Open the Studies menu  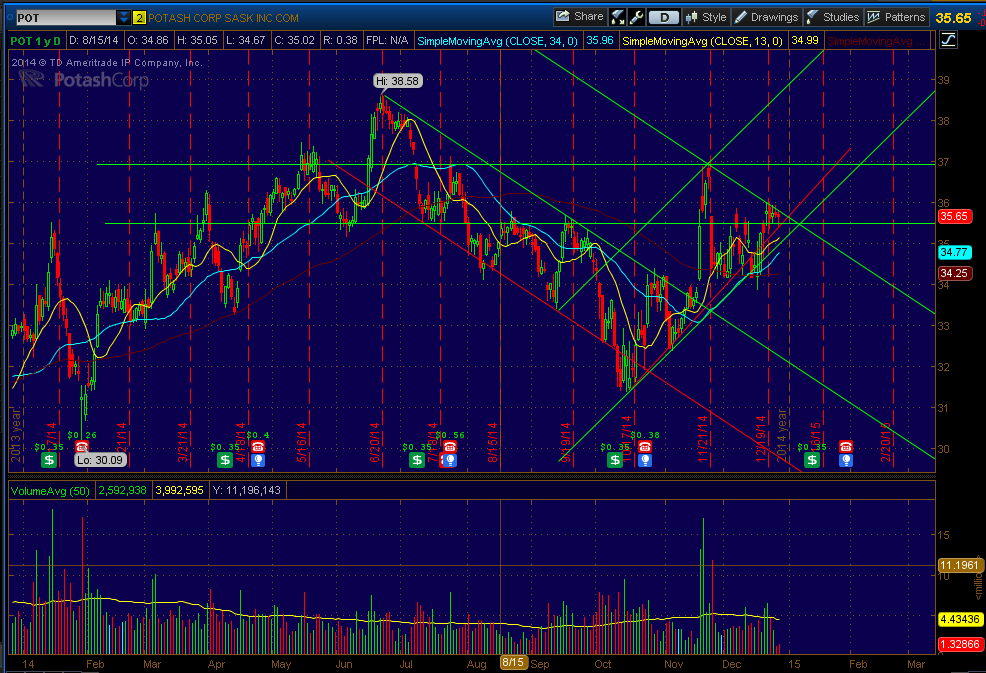(833, 18)
